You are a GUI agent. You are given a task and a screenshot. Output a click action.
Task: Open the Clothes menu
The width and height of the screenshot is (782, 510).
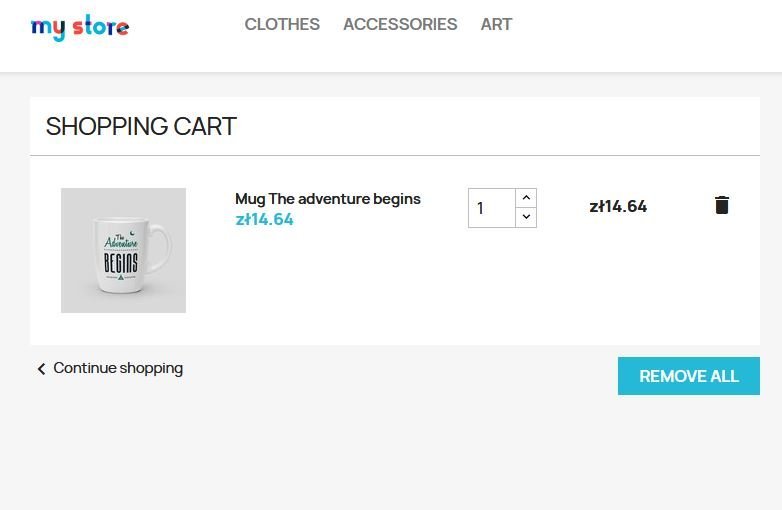tap(282, 24)
